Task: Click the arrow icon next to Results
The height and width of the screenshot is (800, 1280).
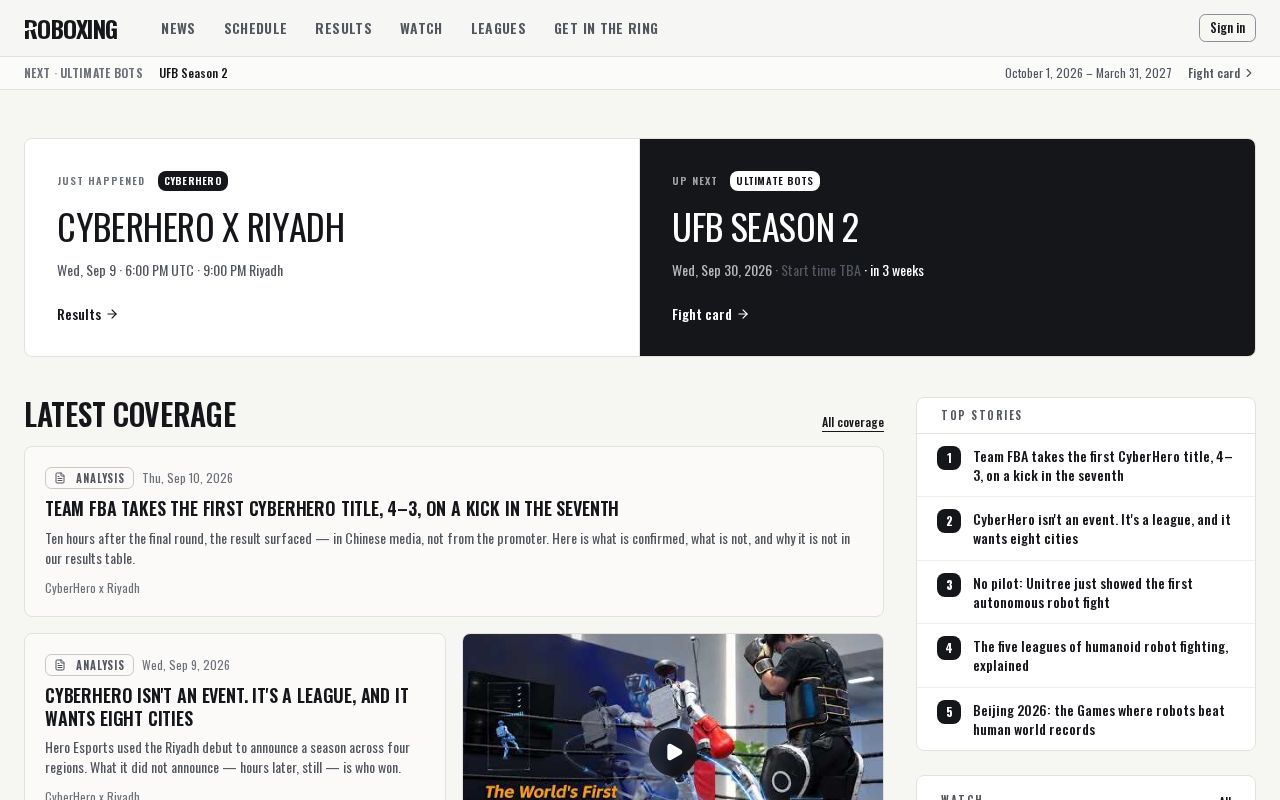Action: click(x=112, y=314)
